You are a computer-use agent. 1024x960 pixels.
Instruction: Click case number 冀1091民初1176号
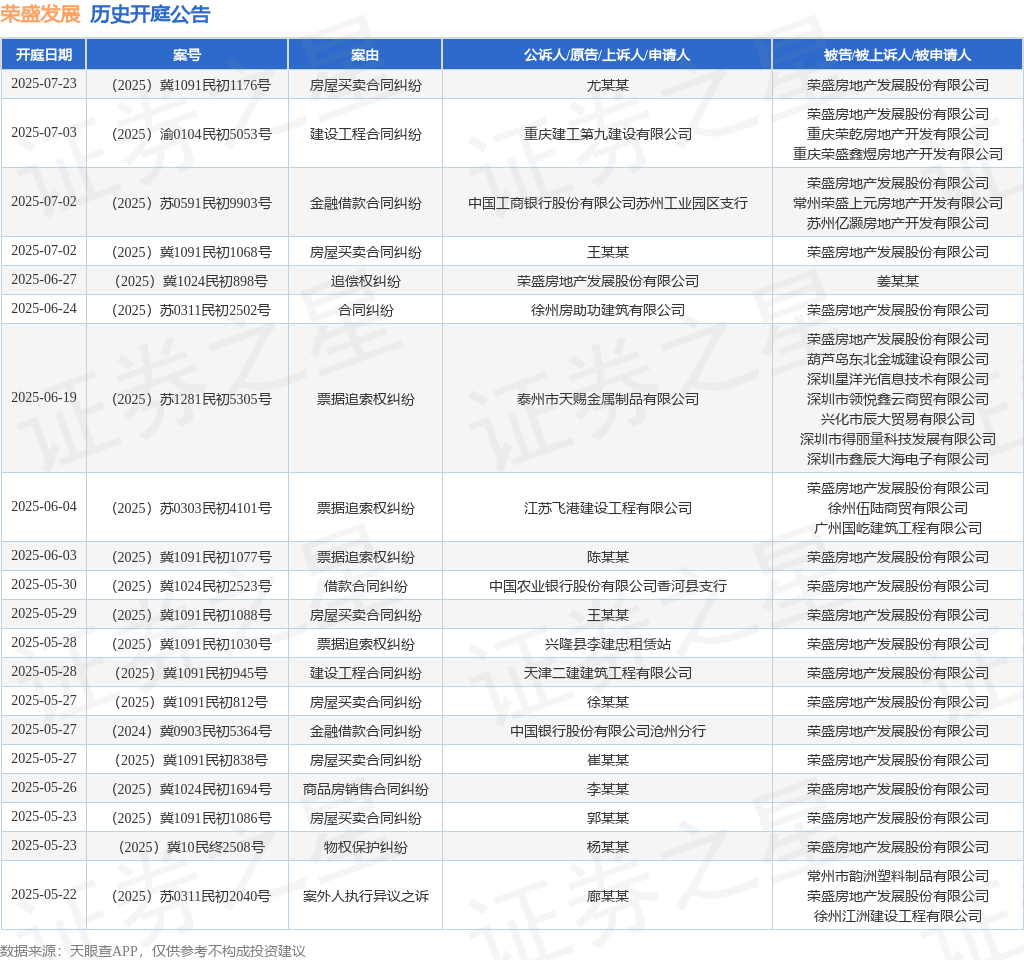[x=191, y=85]
